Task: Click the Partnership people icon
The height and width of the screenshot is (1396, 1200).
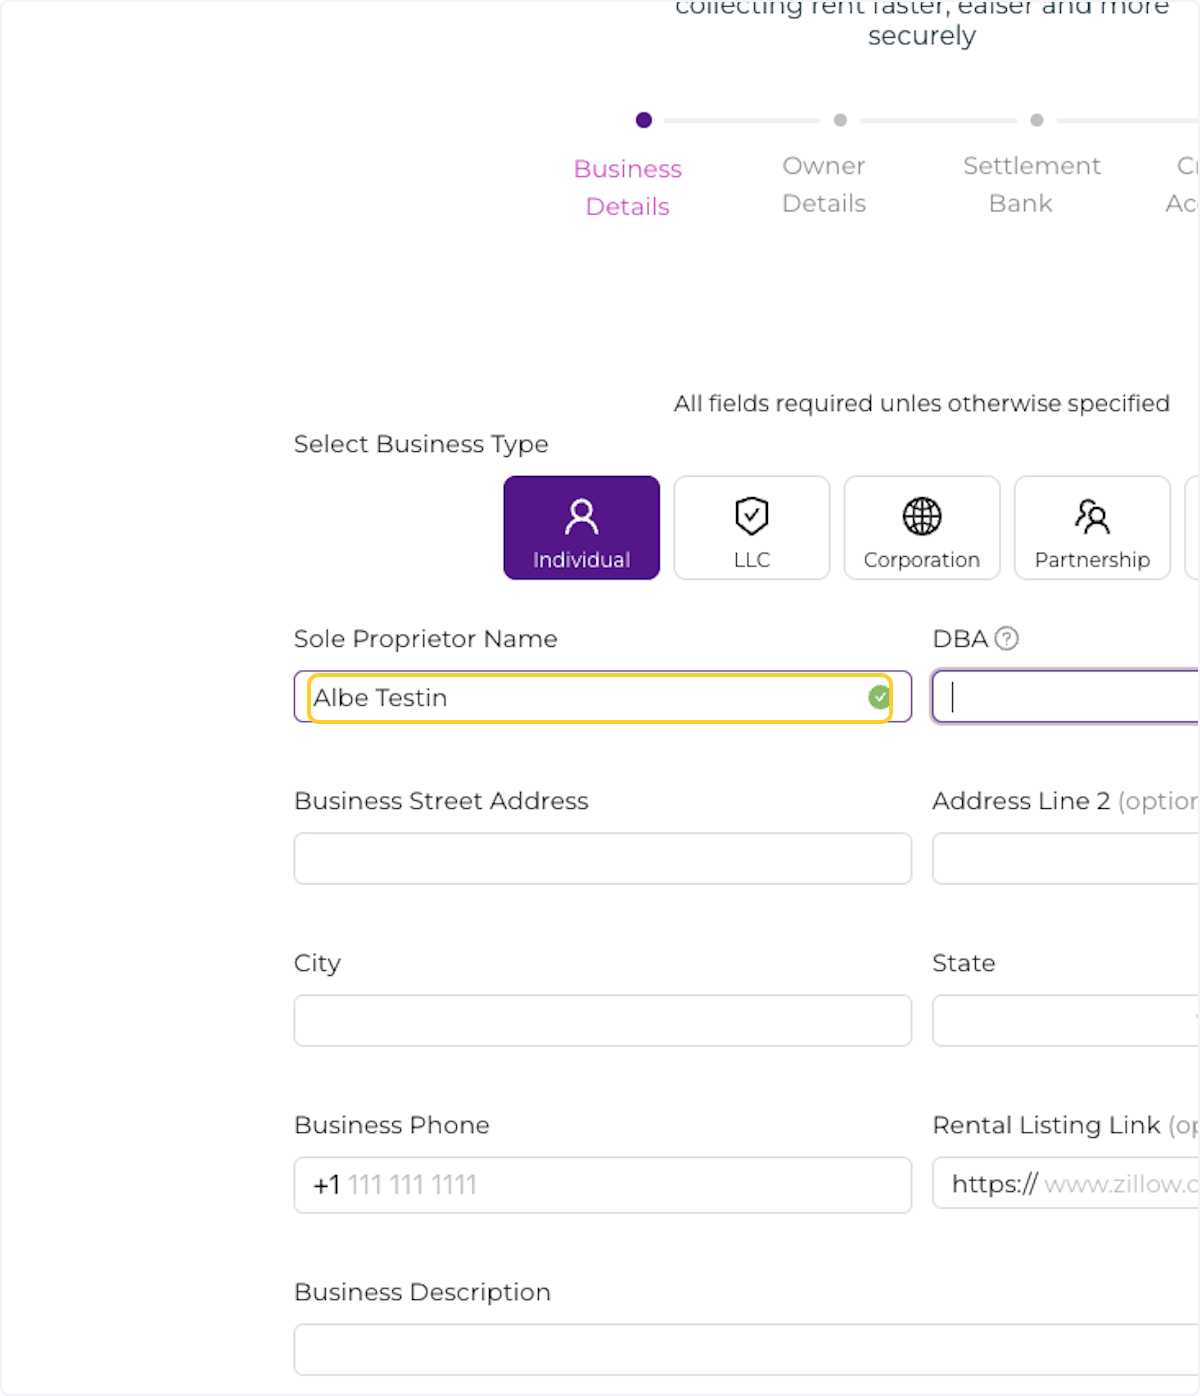Action: (x=1091, y=516)
